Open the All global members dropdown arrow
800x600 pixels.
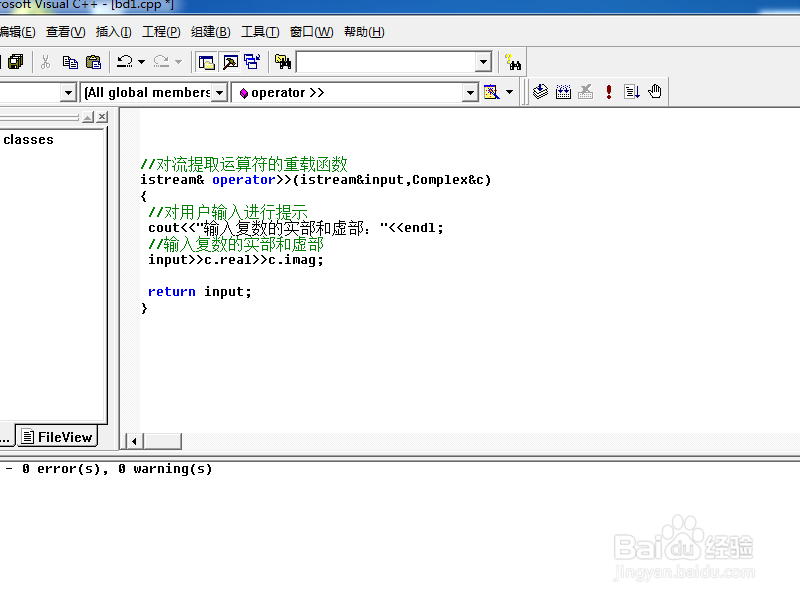219,93
